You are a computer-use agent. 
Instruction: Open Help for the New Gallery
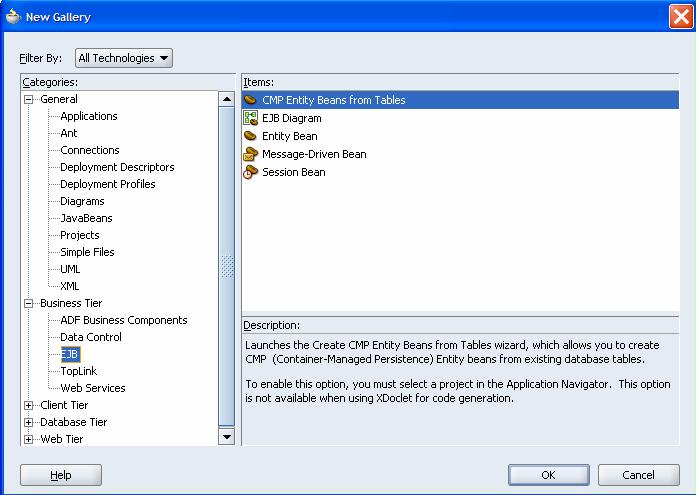[x=61, y=475]
